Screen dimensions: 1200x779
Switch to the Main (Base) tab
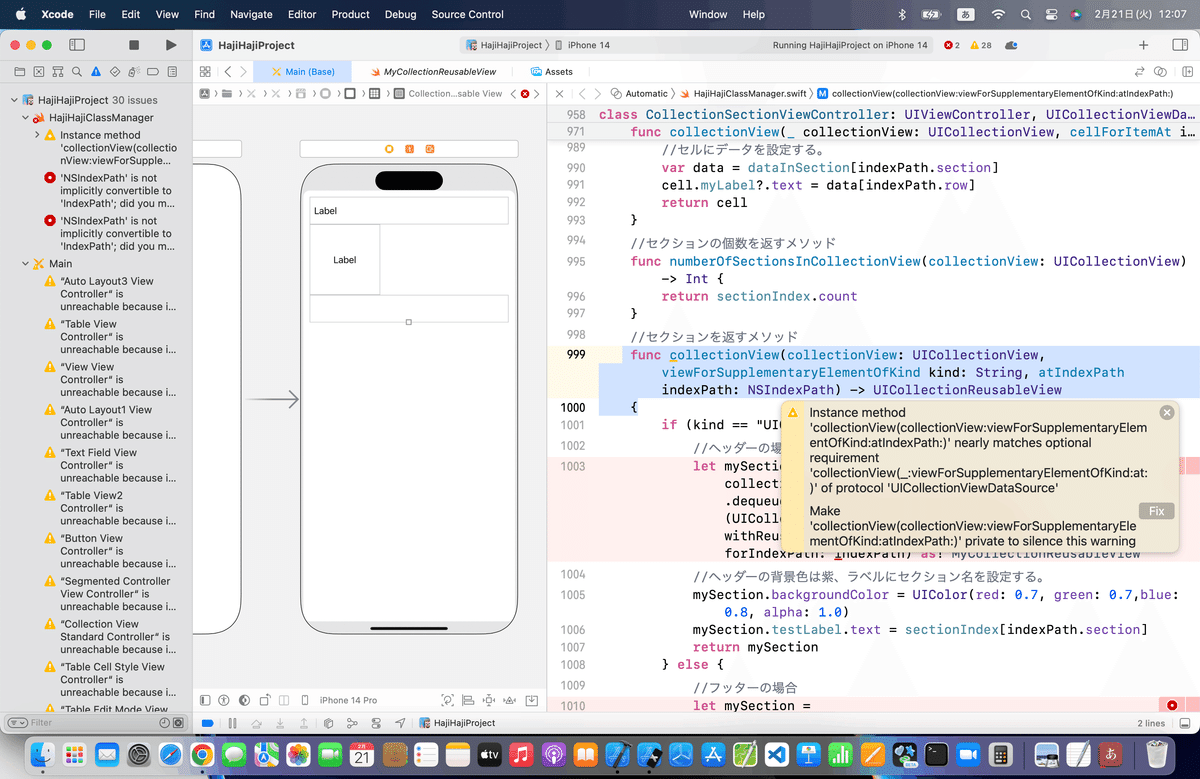[x=302, y=72]
